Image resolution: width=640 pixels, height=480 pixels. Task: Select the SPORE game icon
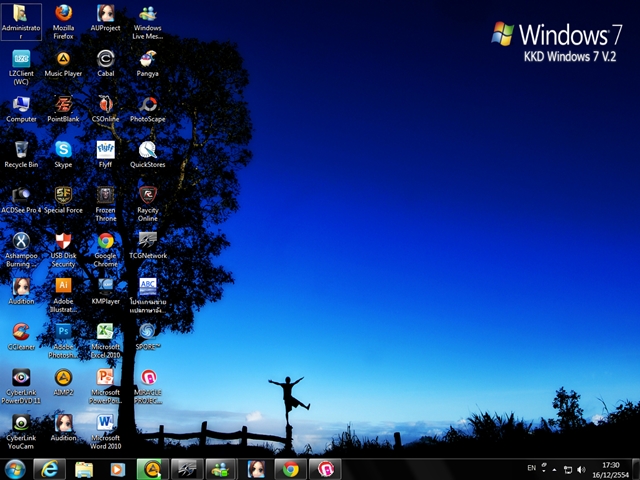(x=147, y=337)
